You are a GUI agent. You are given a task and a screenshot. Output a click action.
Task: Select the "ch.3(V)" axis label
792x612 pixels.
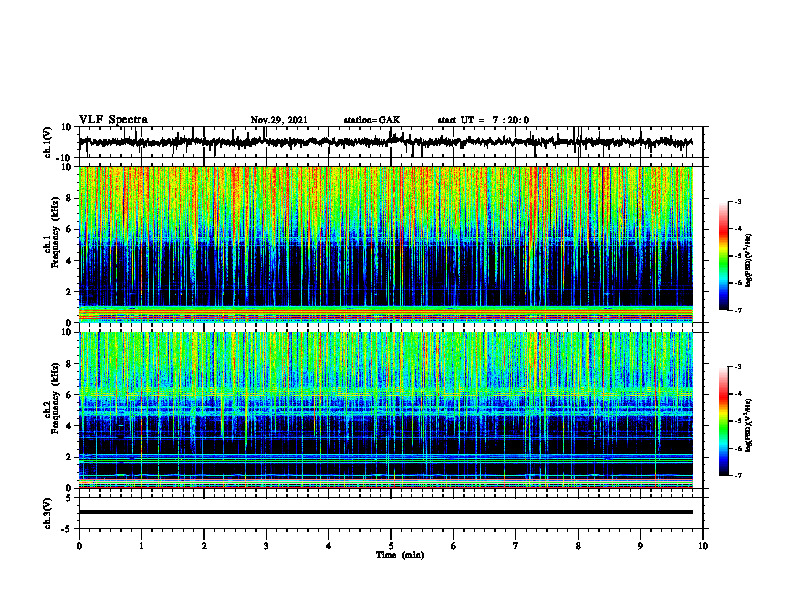[x=48, y=513]
